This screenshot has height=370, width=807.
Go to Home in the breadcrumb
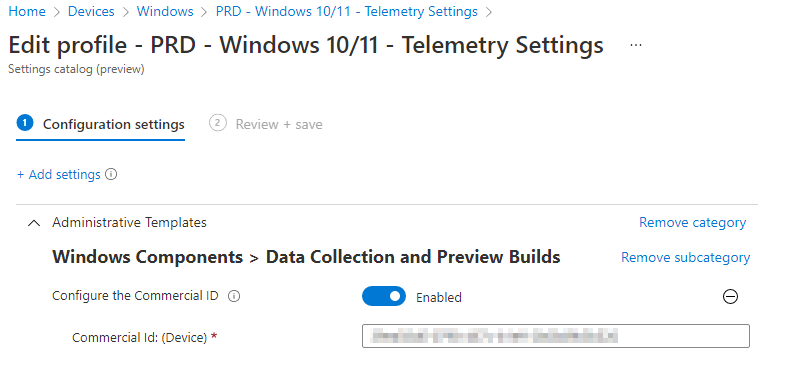(27, 11)
